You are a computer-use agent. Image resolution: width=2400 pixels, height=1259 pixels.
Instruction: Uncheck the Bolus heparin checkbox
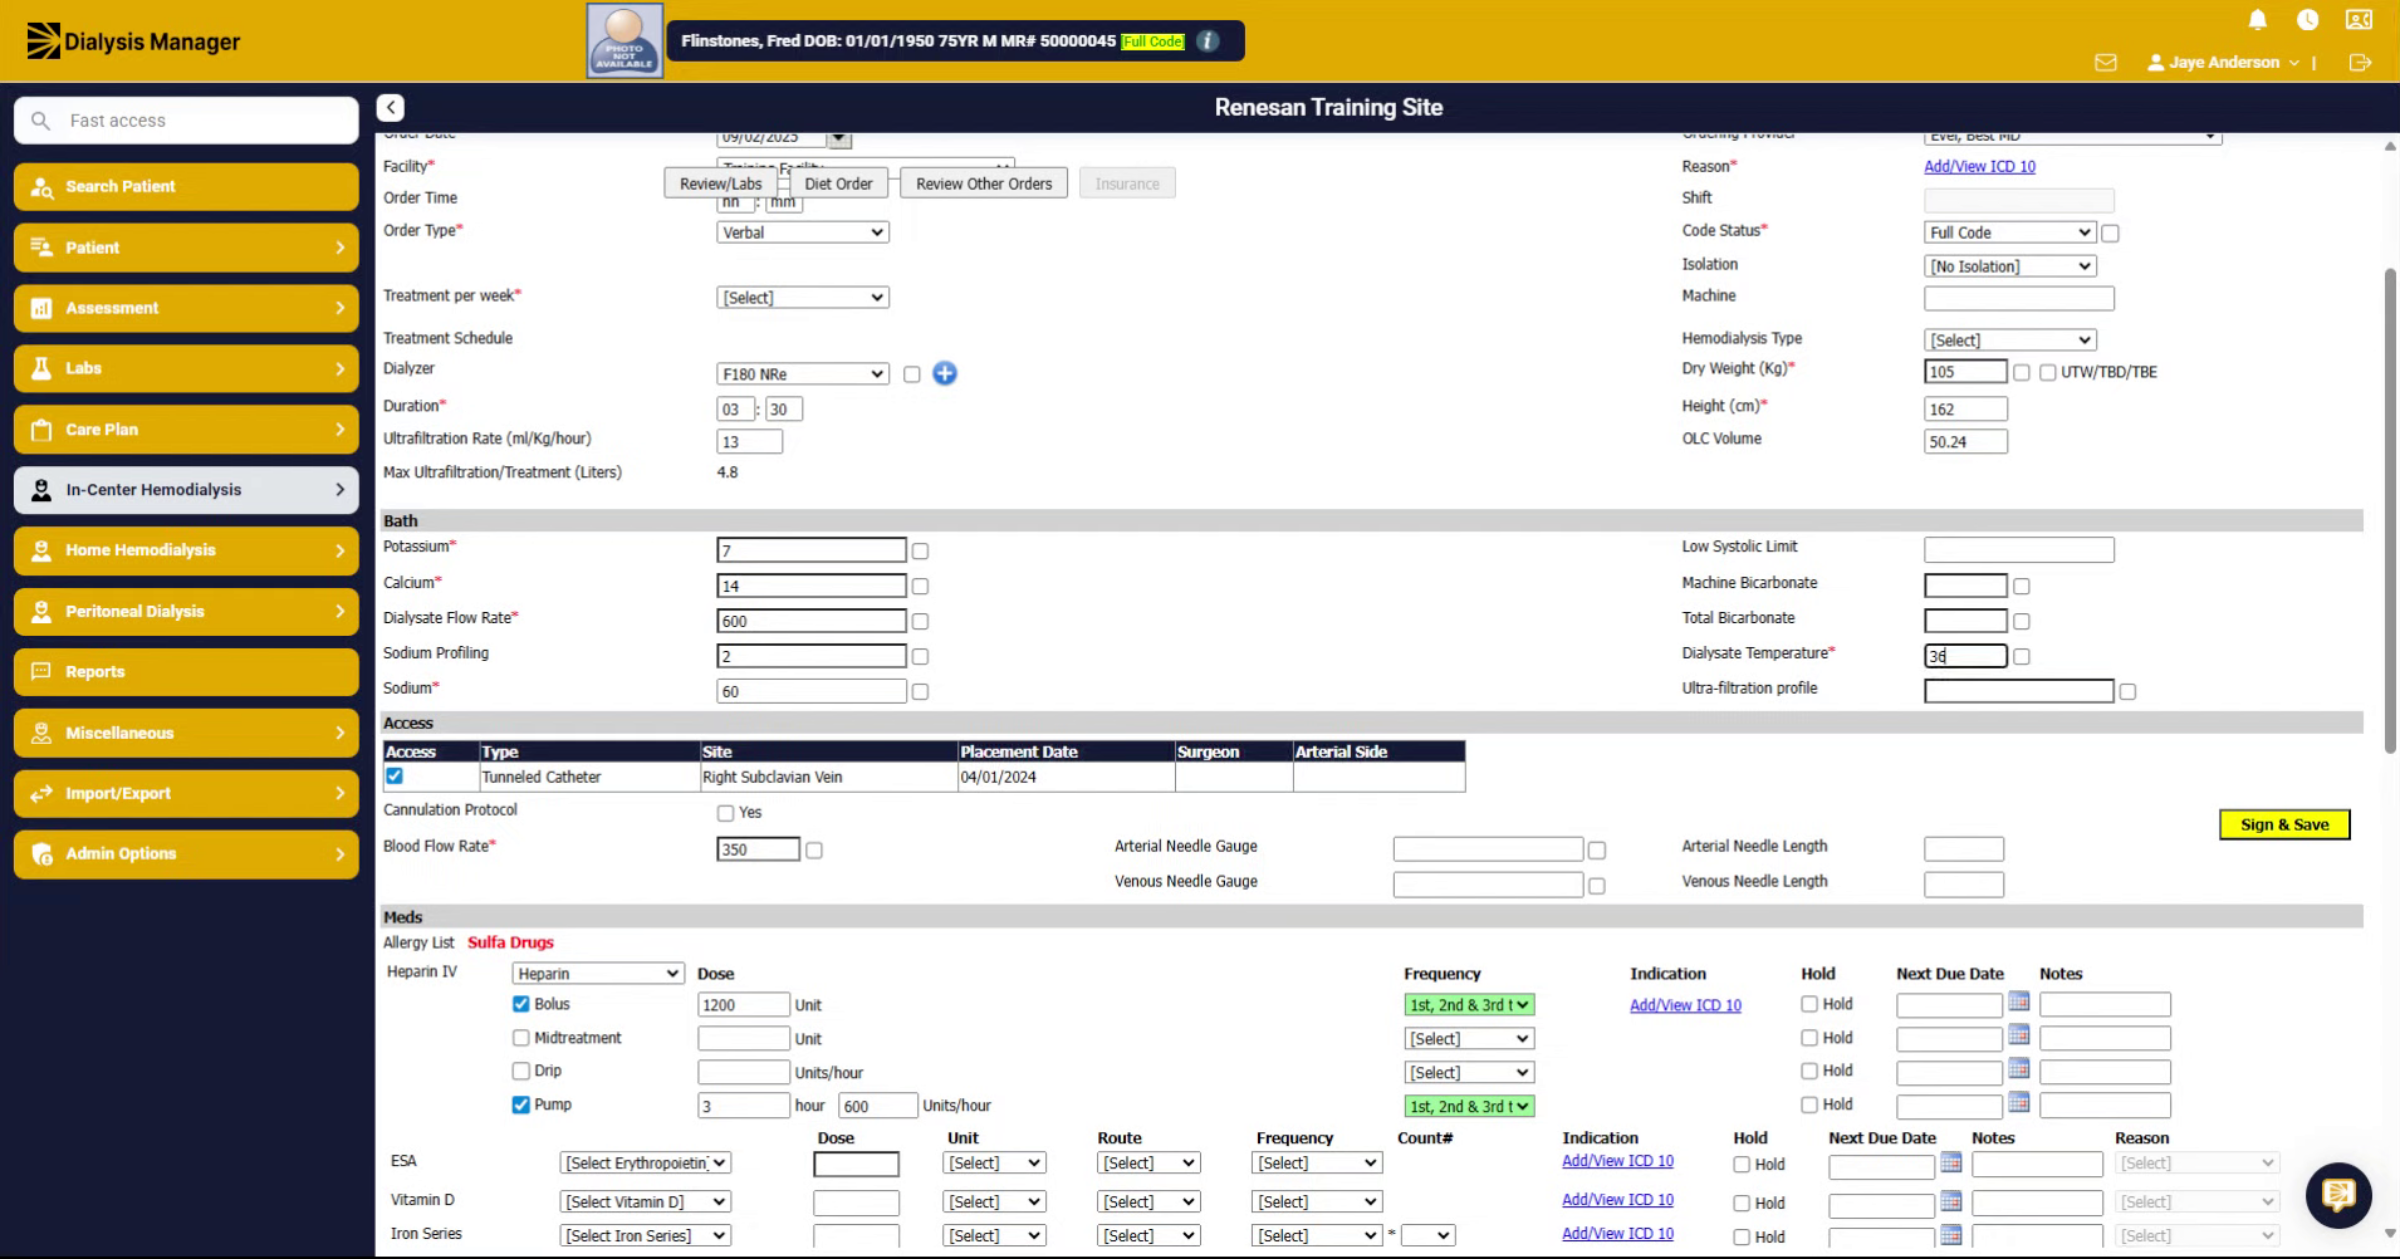point(521,1003)
